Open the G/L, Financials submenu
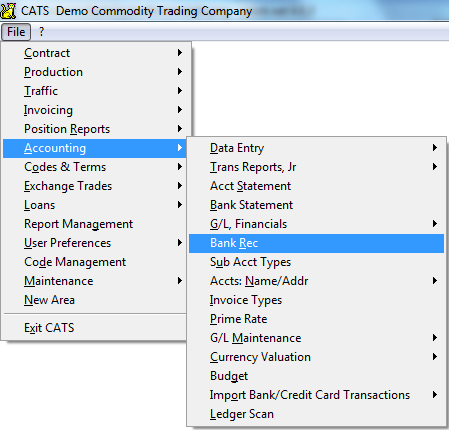This screenshot has width=449, height=430. pyautogui.click(x=316, y=224)
